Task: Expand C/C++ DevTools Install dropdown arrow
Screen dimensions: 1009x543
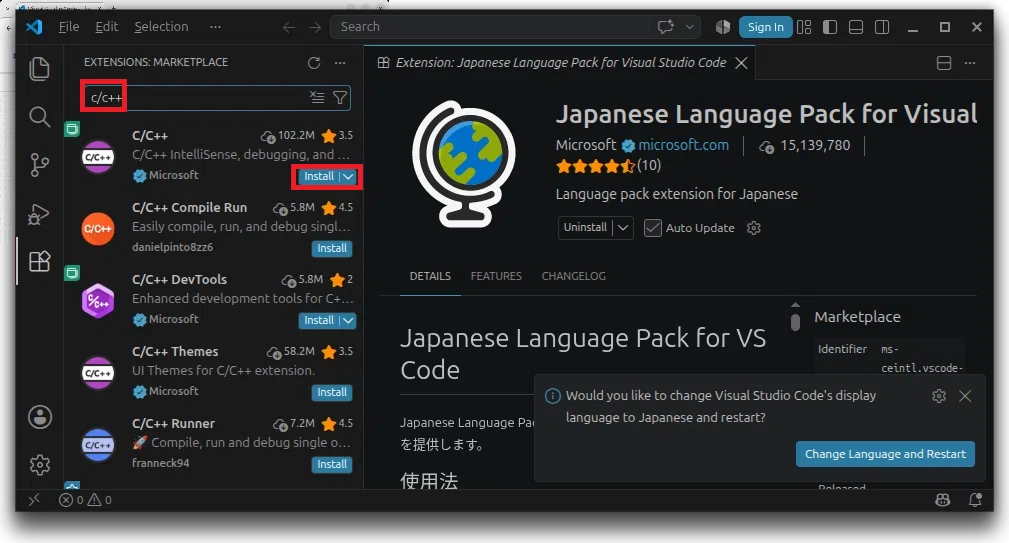Action: (x=347, y=320)
